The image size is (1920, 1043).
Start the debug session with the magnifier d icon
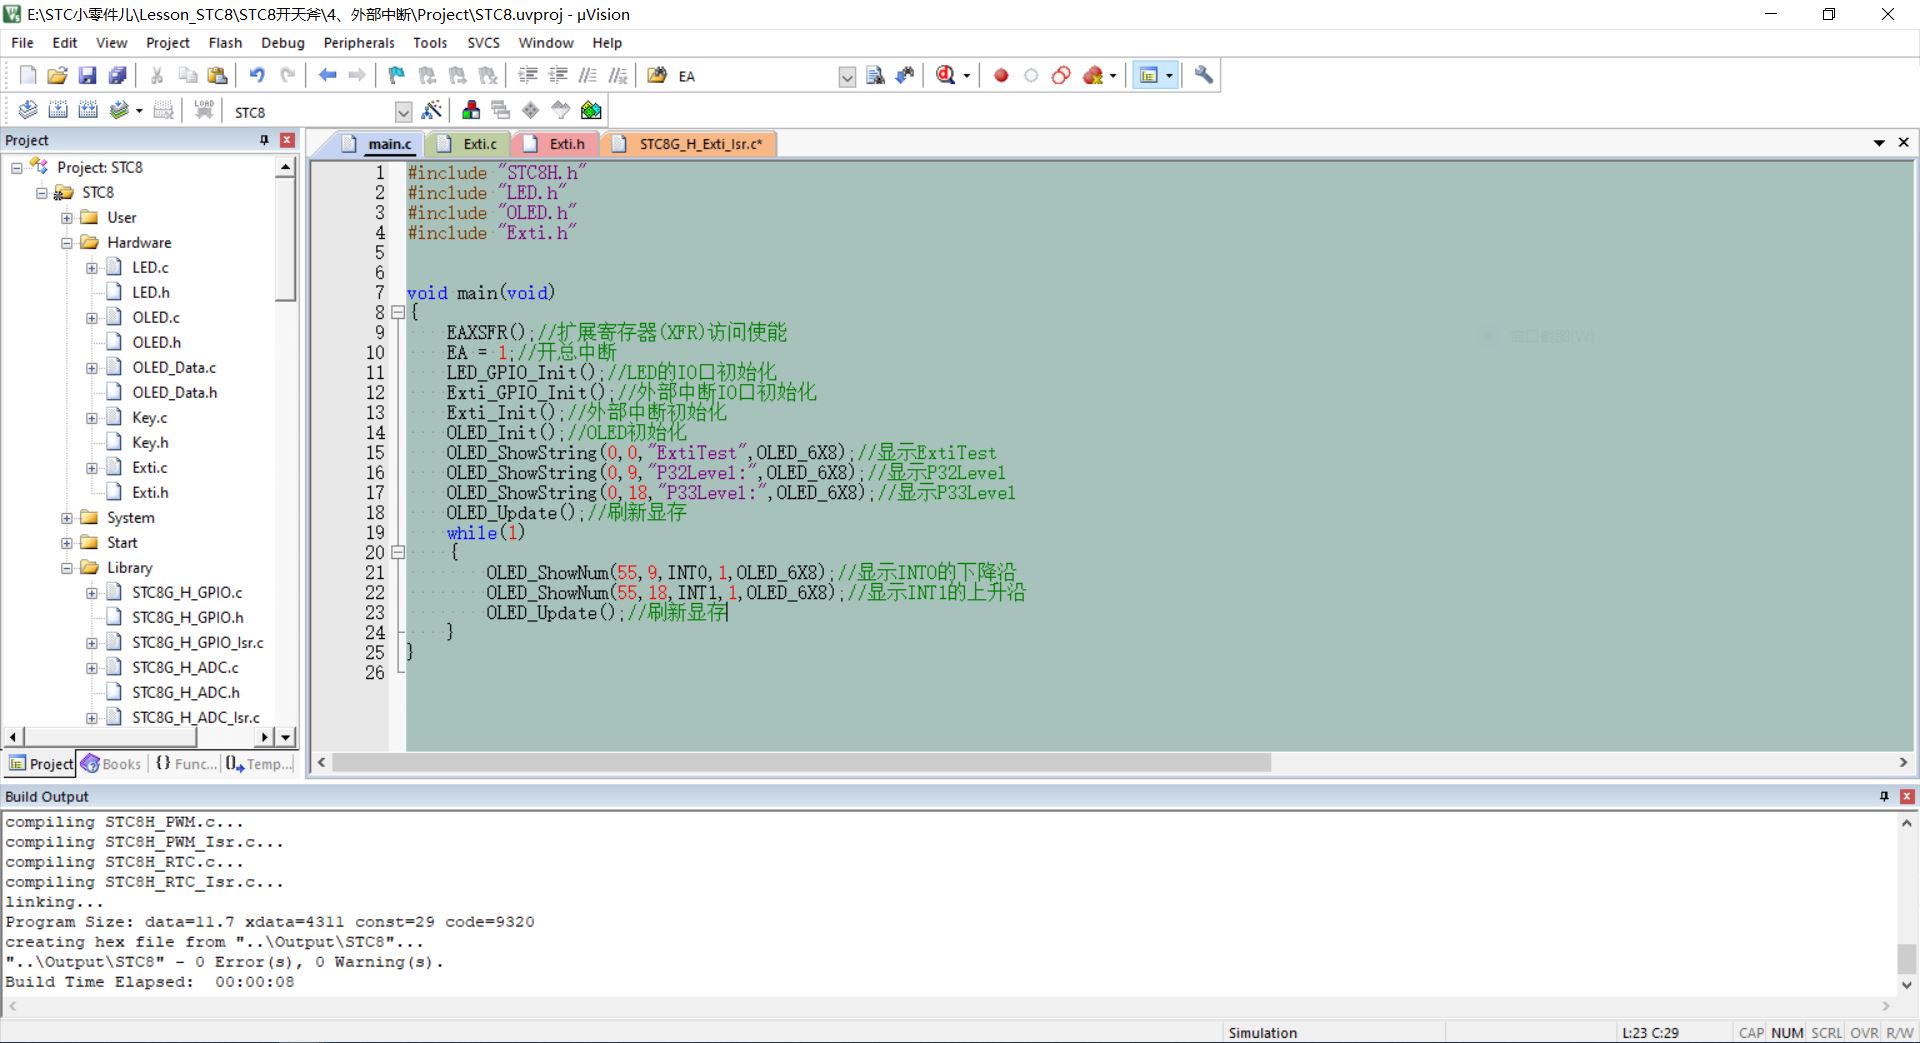945,75
